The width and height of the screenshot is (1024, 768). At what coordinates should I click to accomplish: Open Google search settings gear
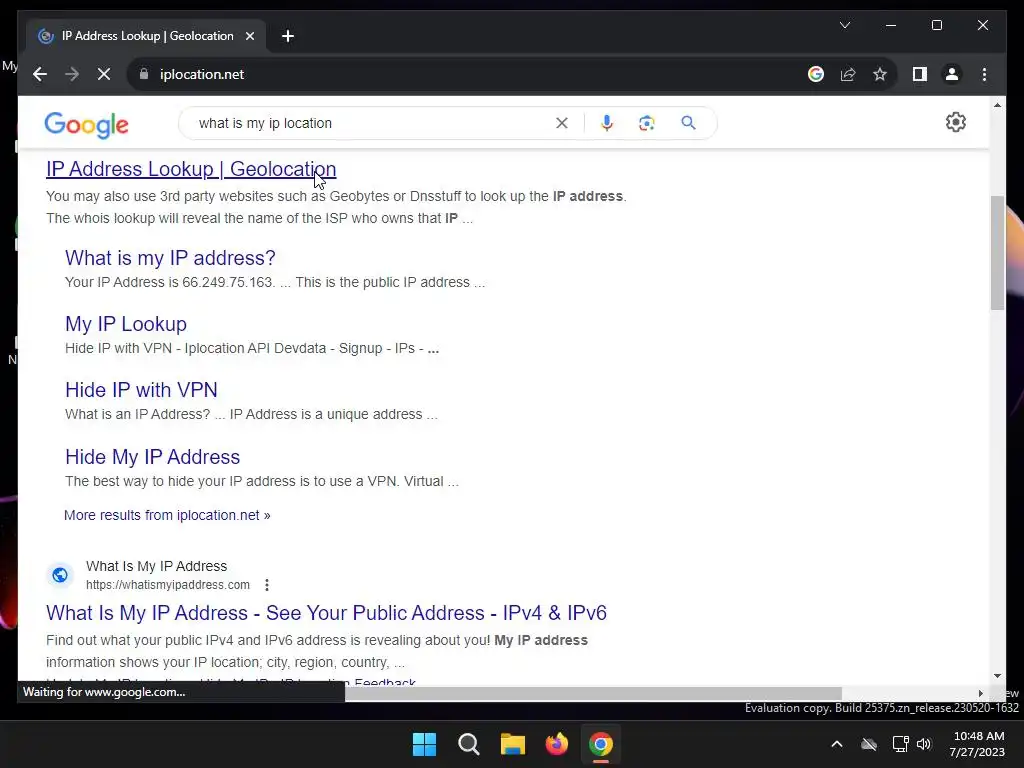click(x=955, y=122)
